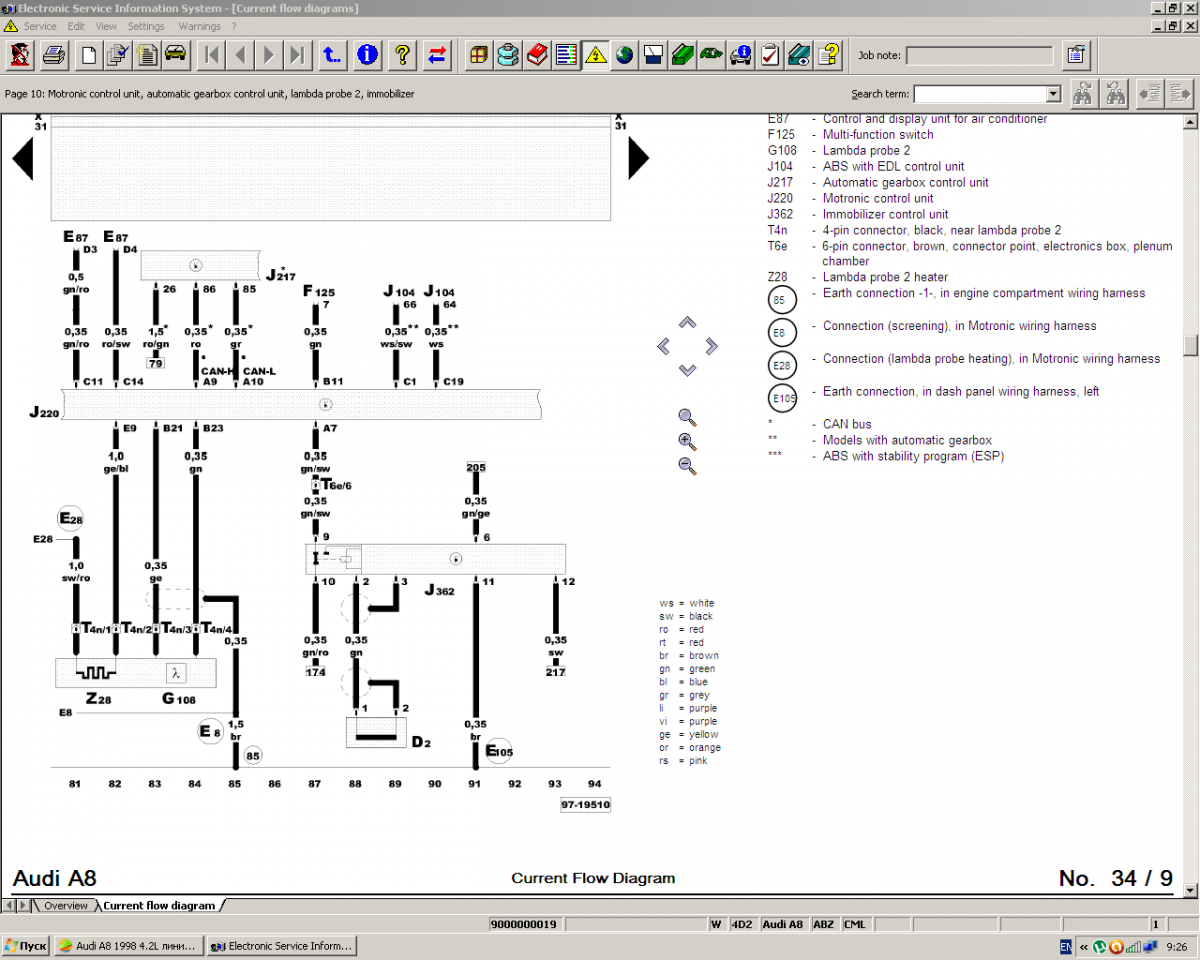Screen dimensions: 1200x960
Task: Click the red book toolbar icon
Action: pos(537,54)
